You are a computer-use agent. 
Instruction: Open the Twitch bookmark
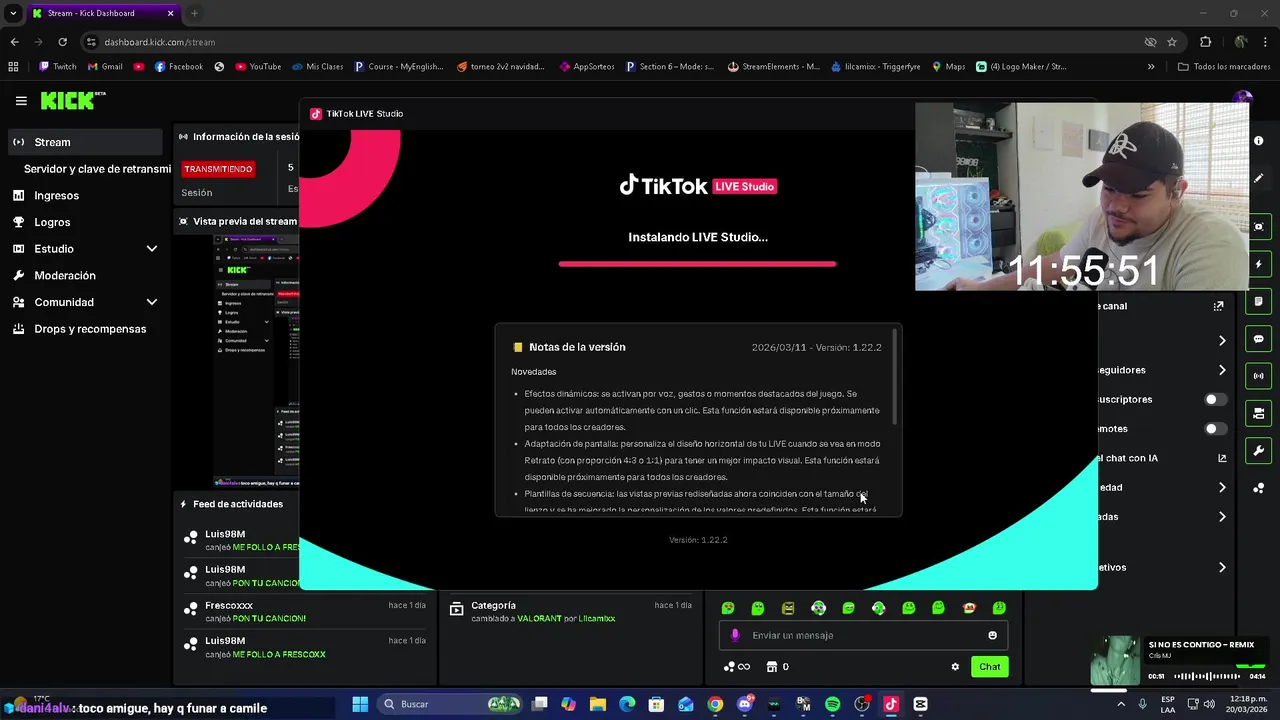click(x=57, y=67)
